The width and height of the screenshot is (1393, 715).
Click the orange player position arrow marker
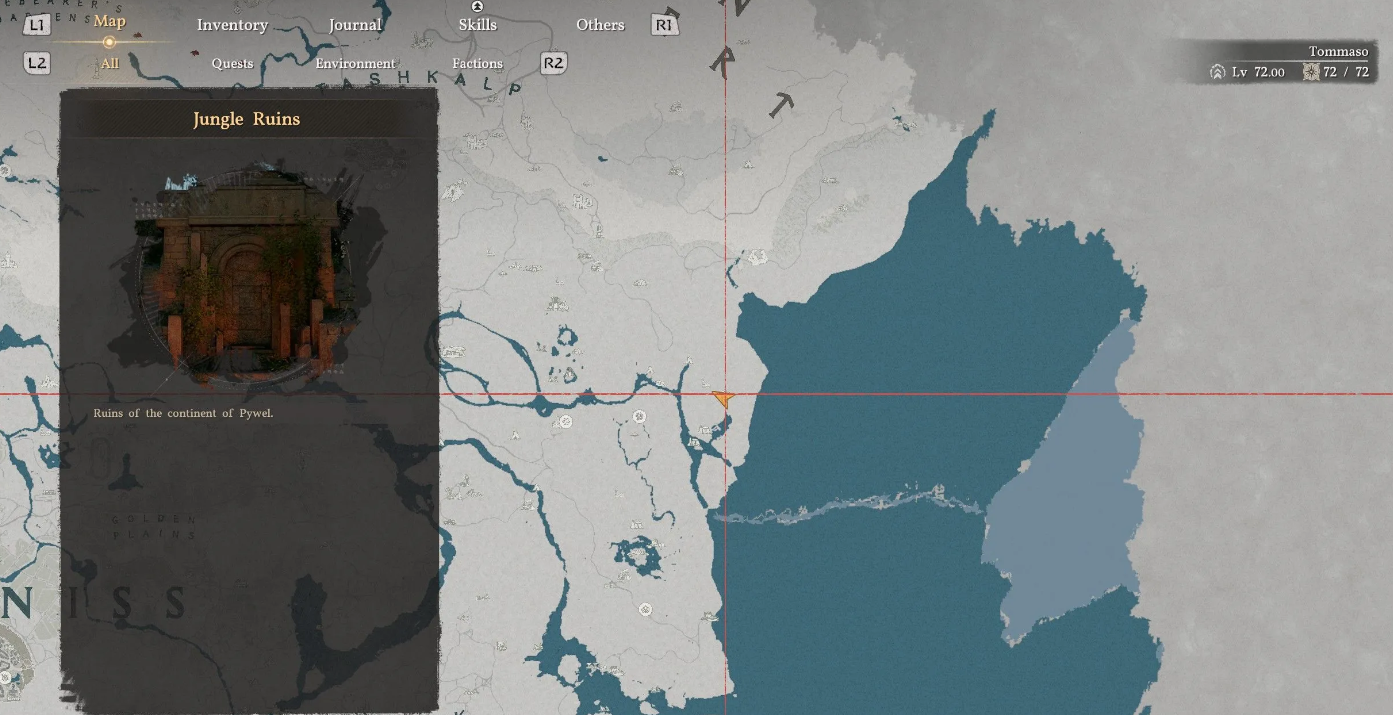(723, 400)
